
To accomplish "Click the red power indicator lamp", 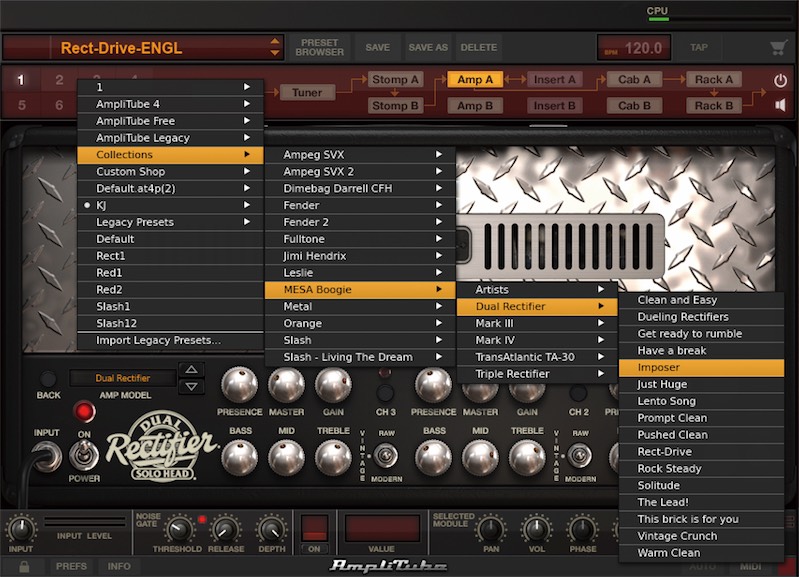I will coord(84,412).
